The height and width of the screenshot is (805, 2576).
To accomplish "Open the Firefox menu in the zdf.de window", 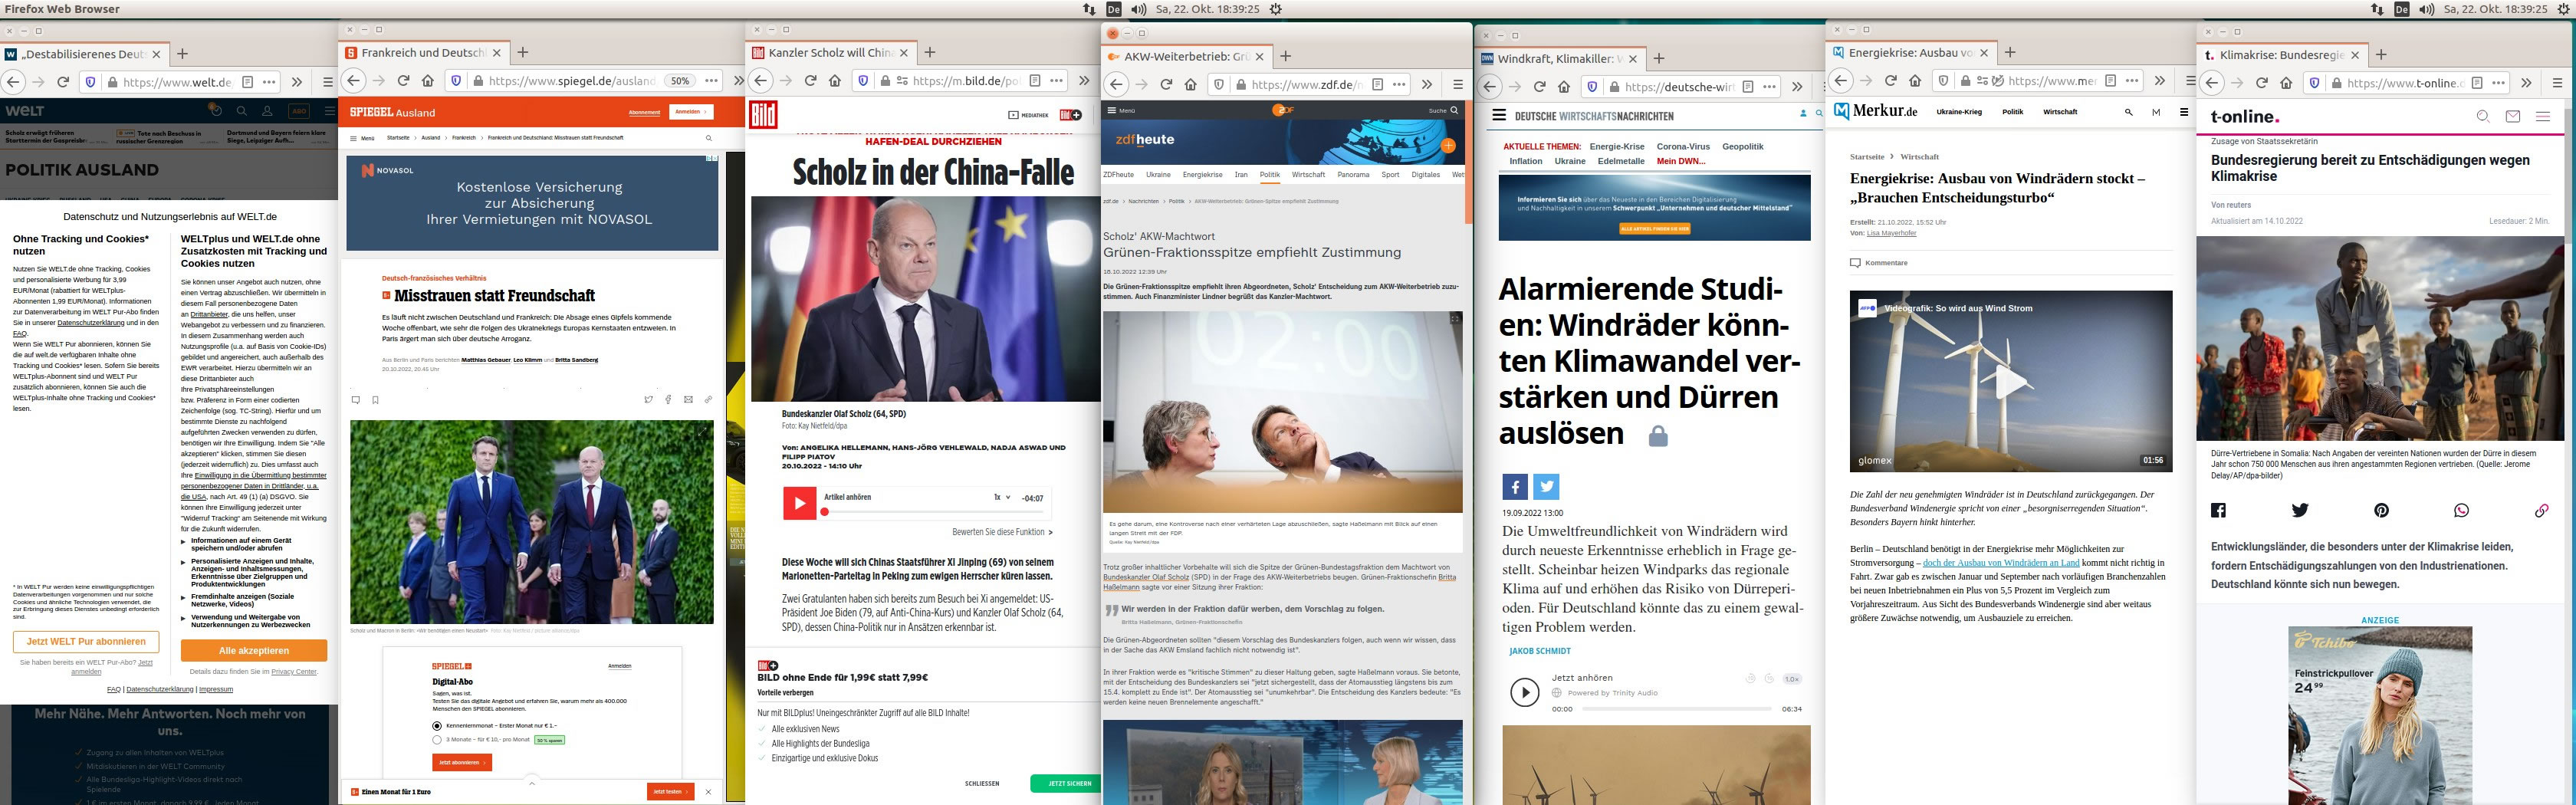I will point(1458,85).
